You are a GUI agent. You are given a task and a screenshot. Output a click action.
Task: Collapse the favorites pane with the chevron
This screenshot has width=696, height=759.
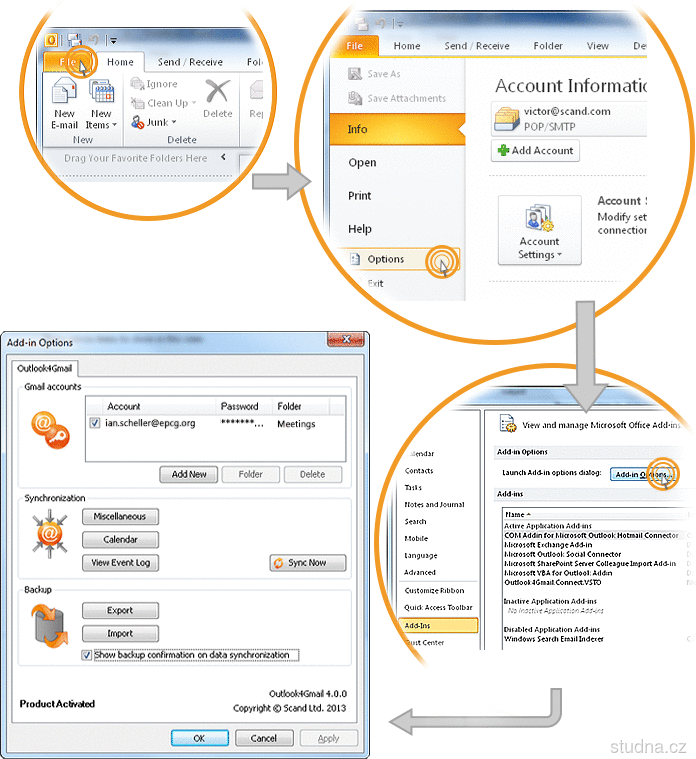click(223, 157)
